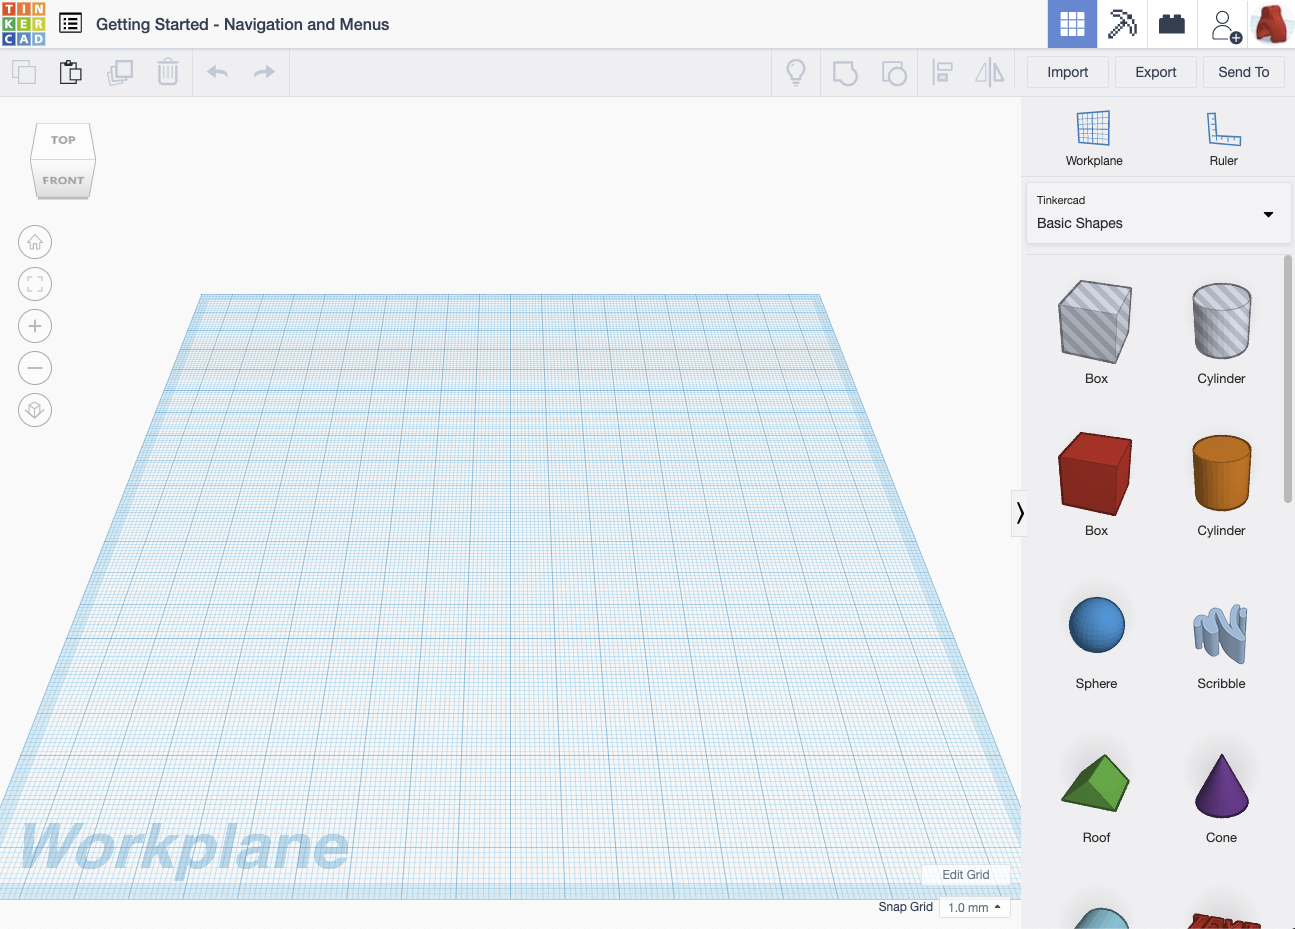Click the Home view button
The image size is (1295, 929).
[35, 242]
